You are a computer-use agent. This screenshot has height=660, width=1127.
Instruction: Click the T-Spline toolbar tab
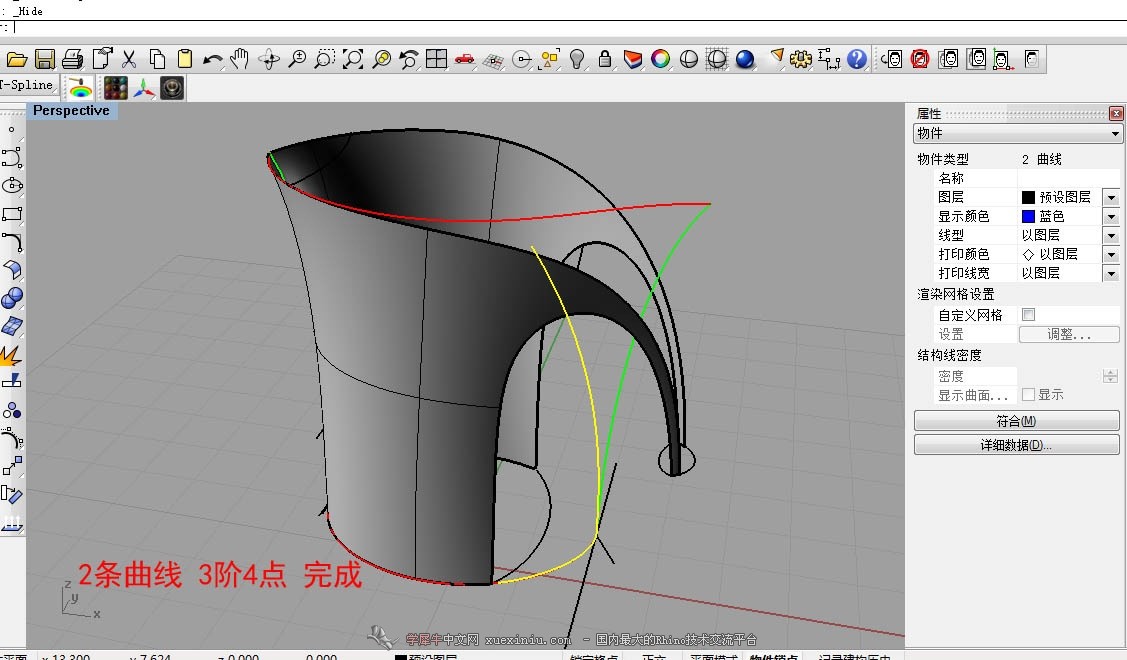tap(27, 85)
